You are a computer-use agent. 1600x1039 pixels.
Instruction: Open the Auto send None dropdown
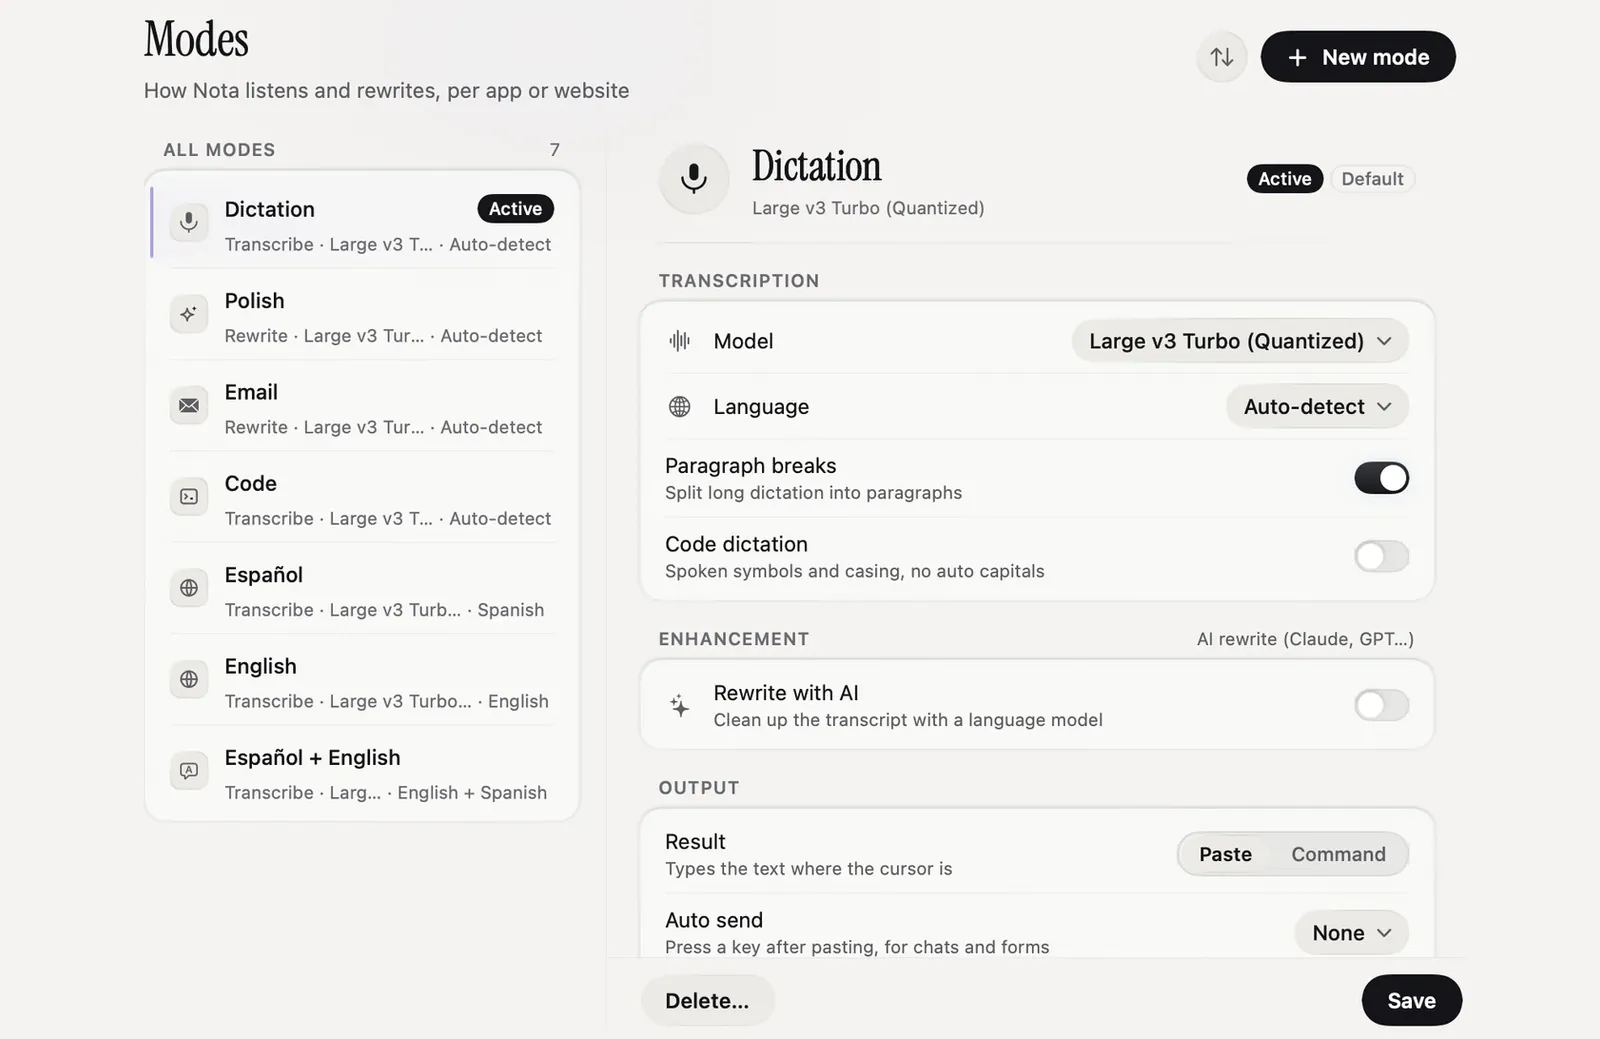tap(1351, 933)
